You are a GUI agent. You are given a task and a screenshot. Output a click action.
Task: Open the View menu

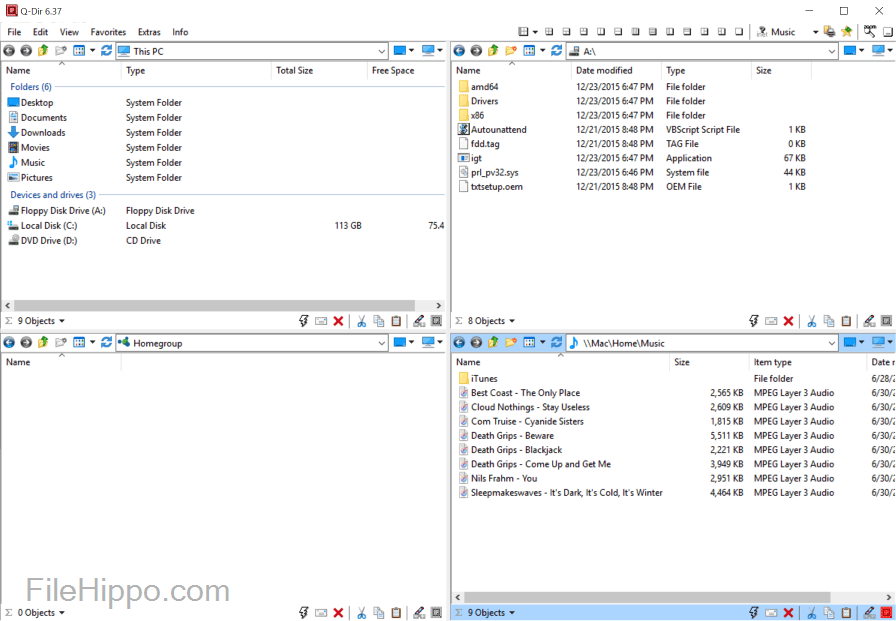click(x=69, y=32)
